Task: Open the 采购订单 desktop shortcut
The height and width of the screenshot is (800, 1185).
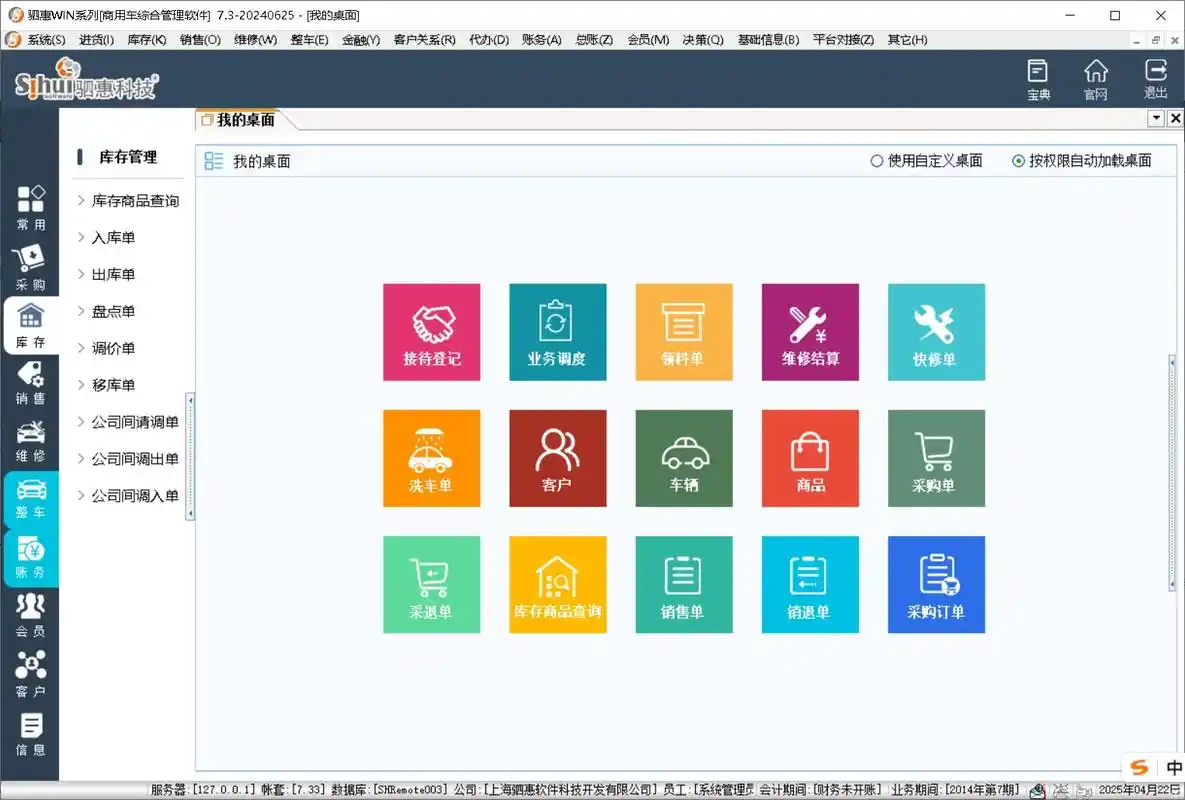Action: 936,584
